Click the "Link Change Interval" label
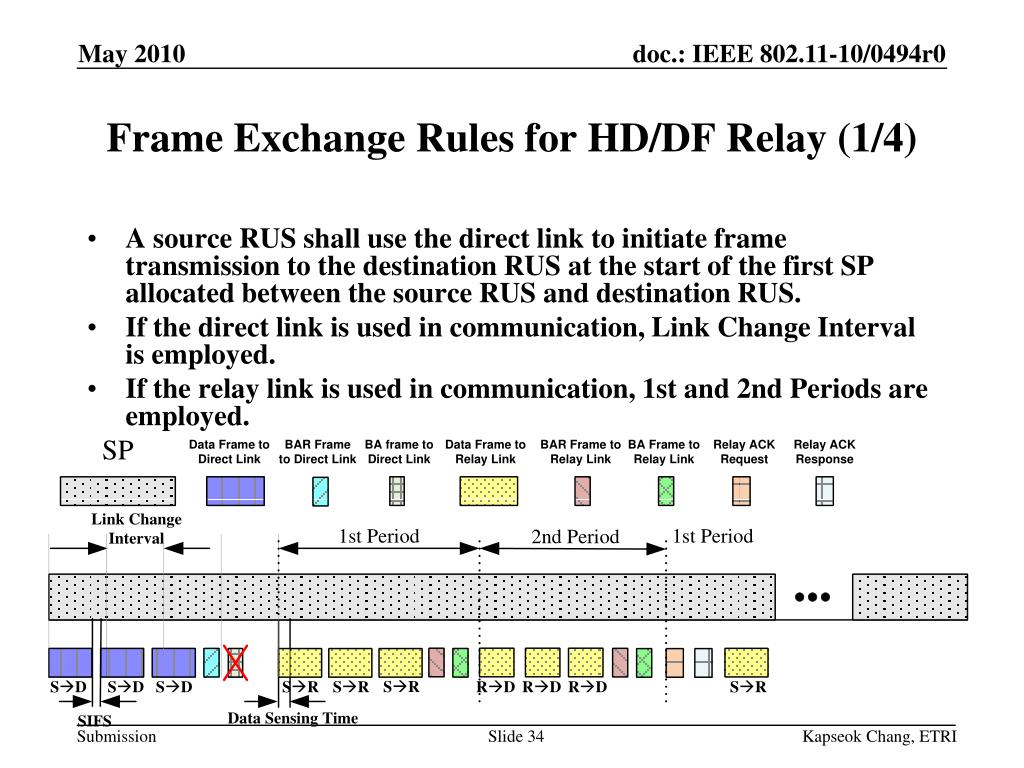This screenshot has width=1024, height=768. coord(136,529)
